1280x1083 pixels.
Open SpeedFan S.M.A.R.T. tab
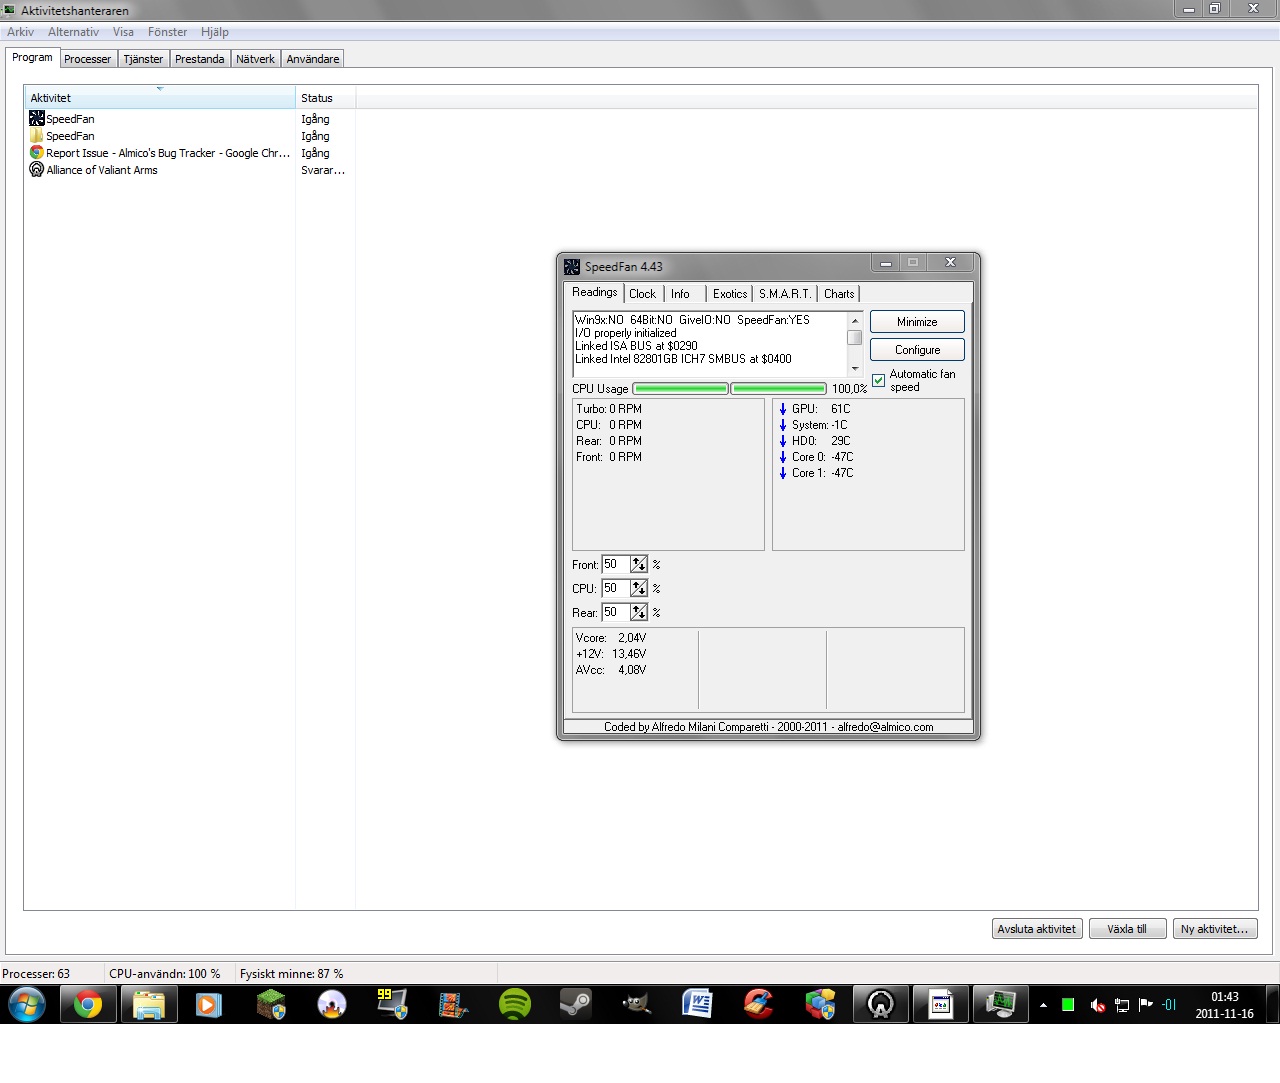pos(785,294)
